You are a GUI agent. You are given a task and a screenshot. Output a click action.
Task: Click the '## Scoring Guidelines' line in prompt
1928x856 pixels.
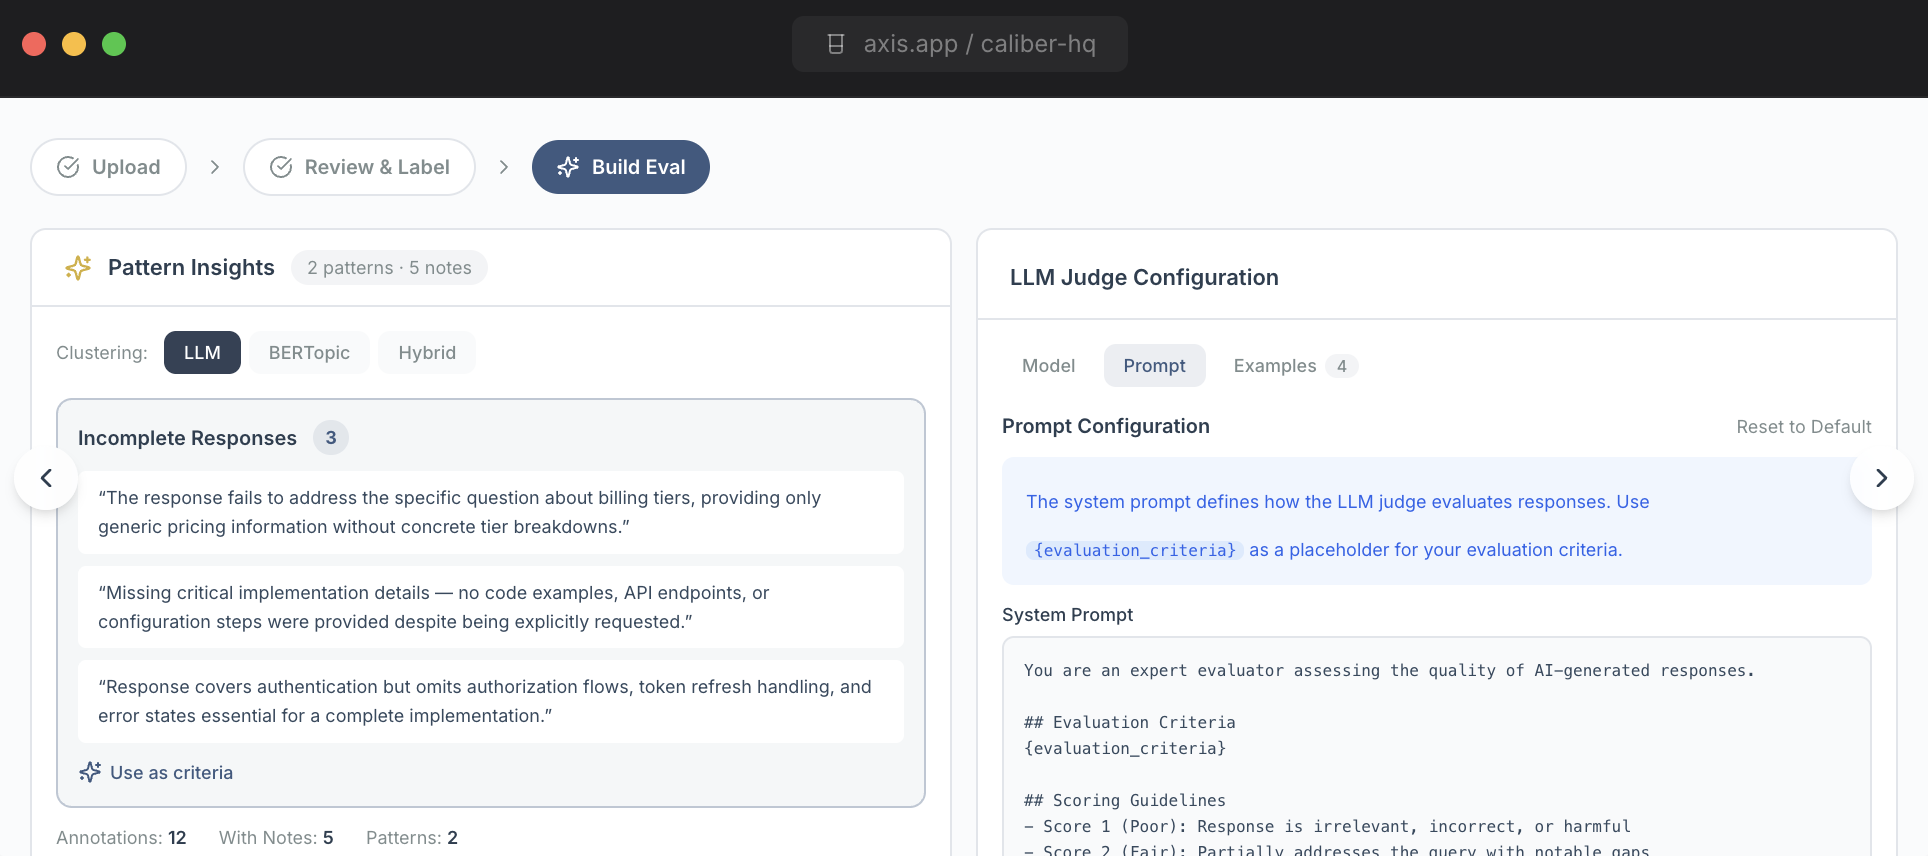tap(1124, 800)
